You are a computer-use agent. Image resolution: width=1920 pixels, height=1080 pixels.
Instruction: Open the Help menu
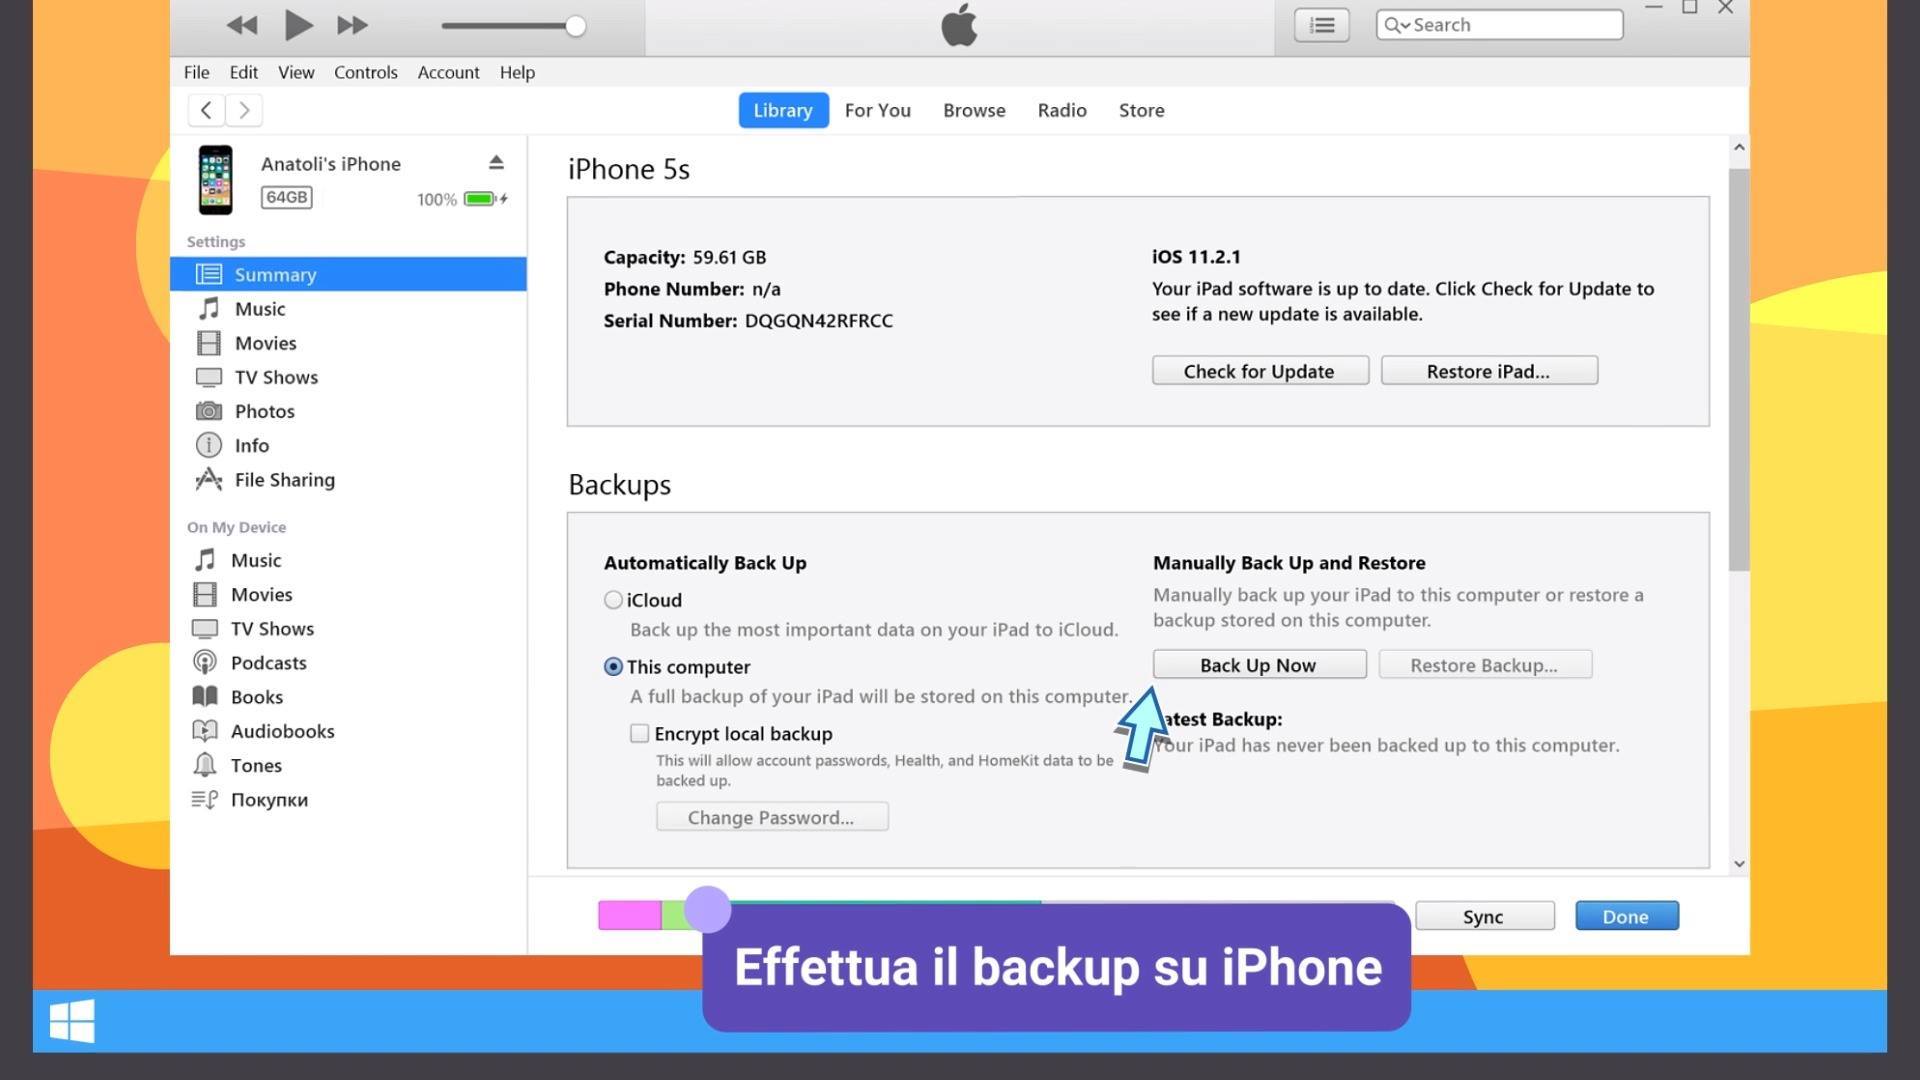(x=517, y=72)
